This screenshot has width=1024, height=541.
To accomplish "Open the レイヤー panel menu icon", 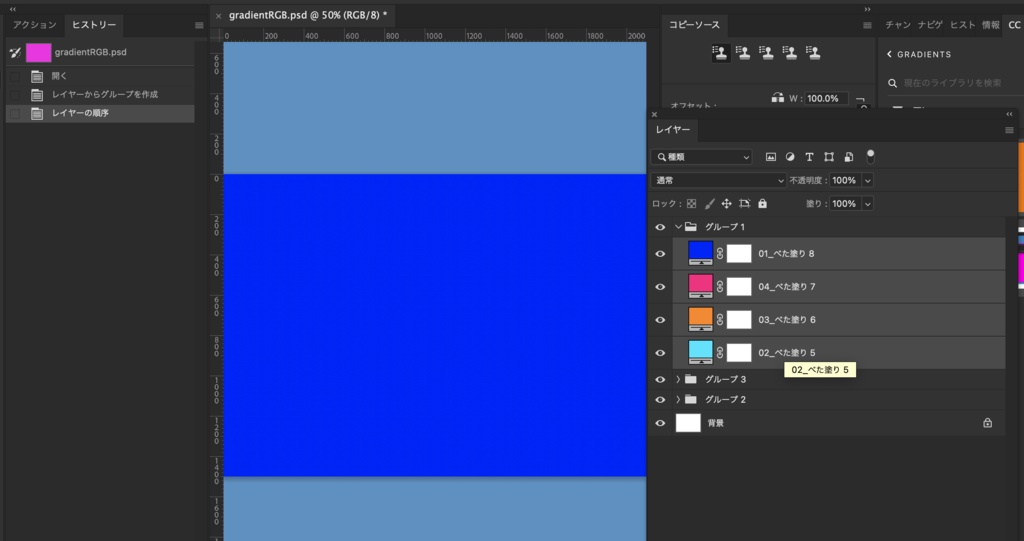I will coord(1009,131).
